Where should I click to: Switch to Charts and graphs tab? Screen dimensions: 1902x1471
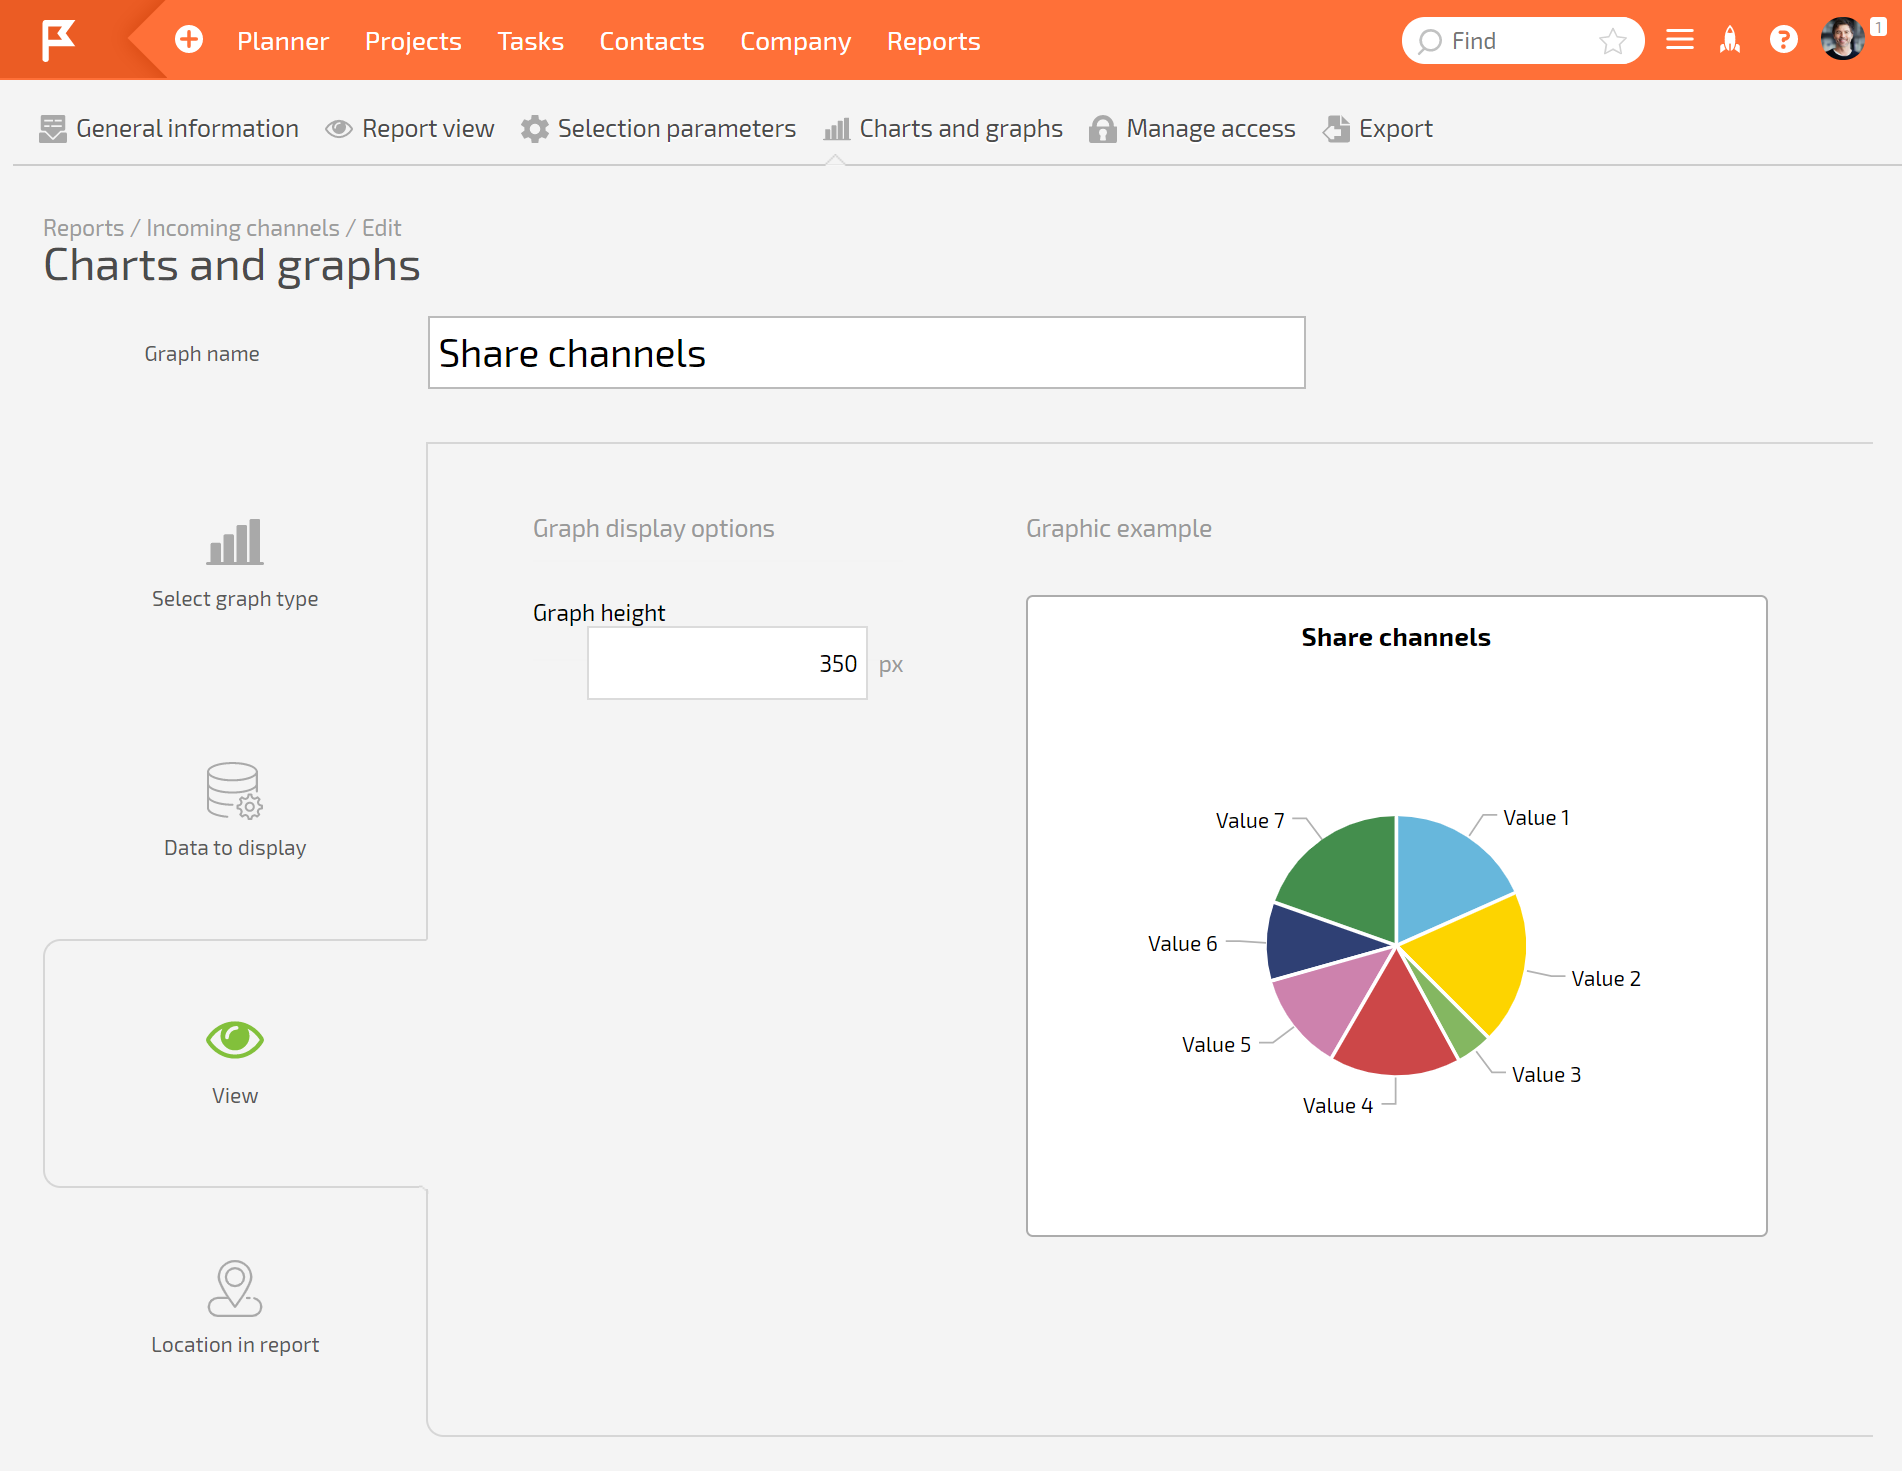943,129
